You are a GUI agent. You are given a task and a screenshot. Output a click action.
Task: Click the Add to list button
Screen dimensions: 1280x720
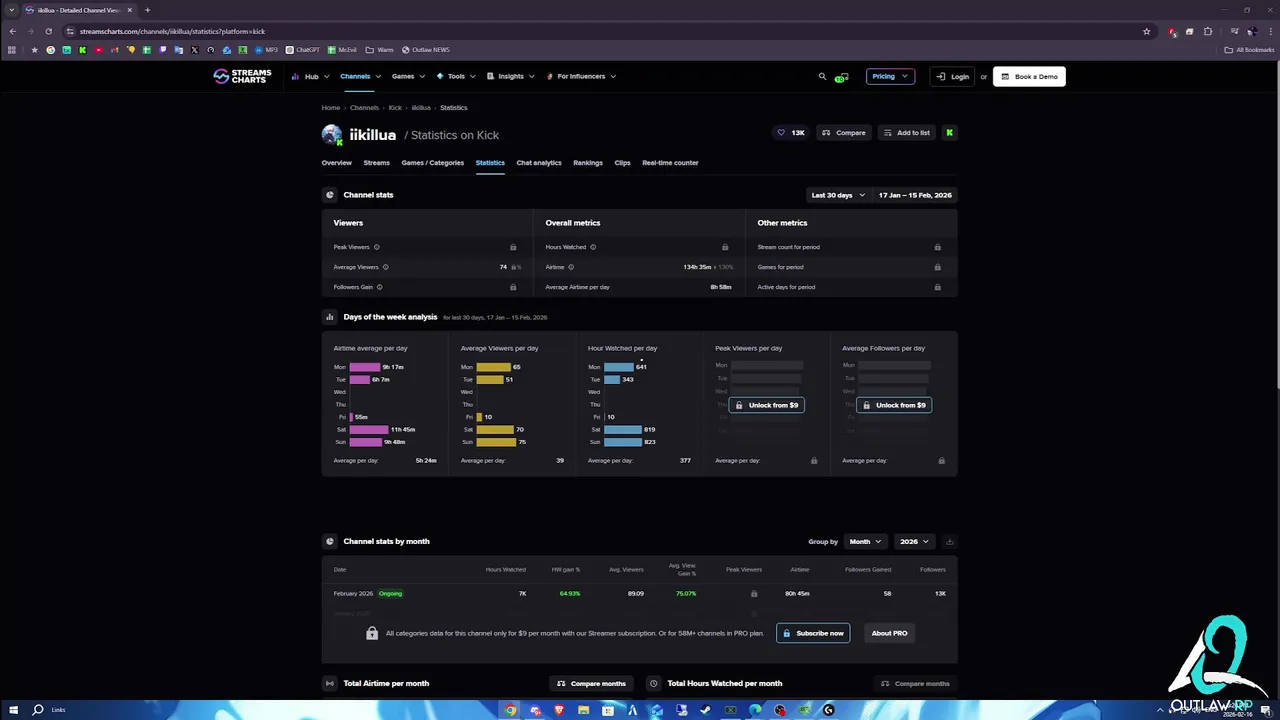pos(907,132)
